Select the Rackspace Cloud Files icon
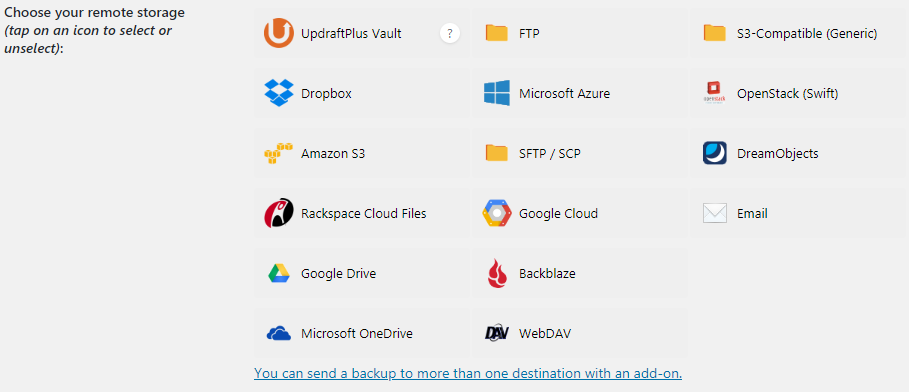This screenshot has width=909, height=392. tap(279, 213)
